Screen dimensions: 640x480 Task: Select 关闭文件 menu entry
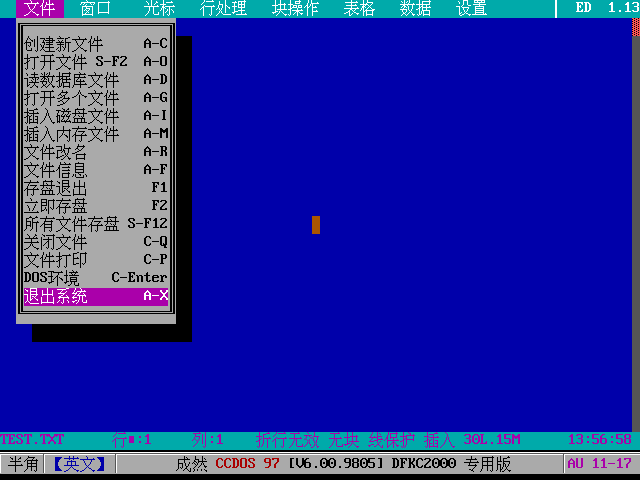click(x=96, y=241)
